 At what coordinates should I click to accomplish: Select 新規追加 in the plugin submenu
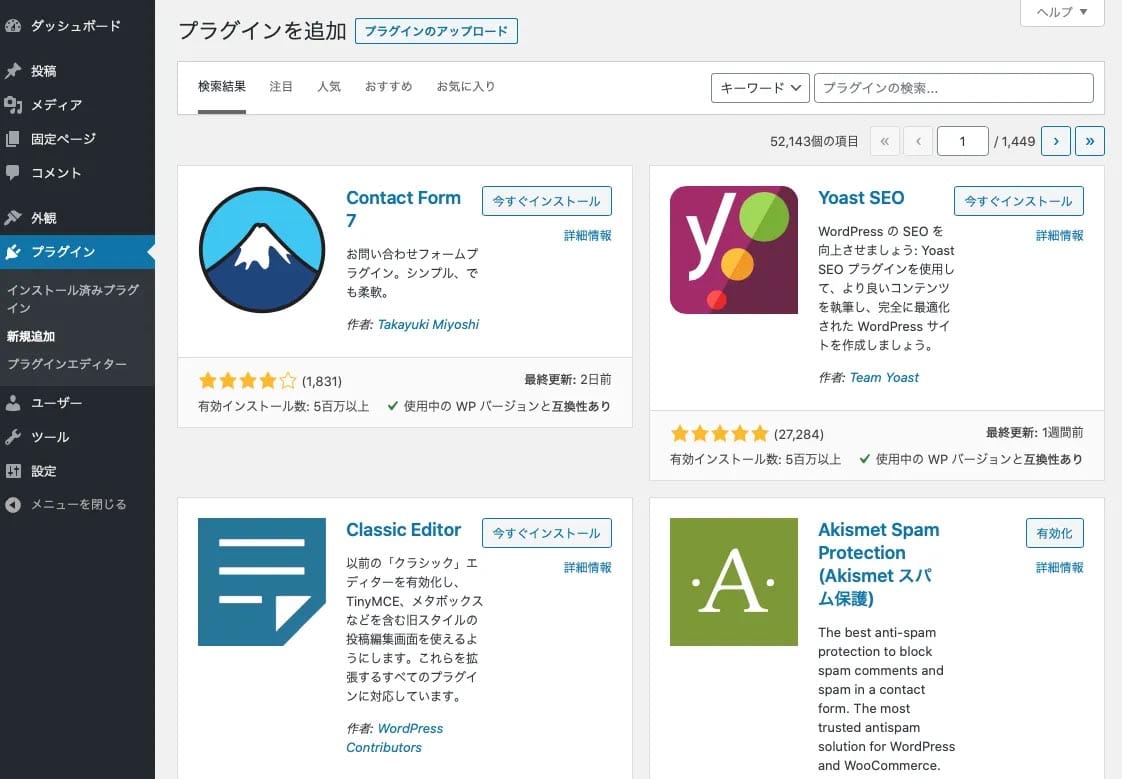[31, 336]
